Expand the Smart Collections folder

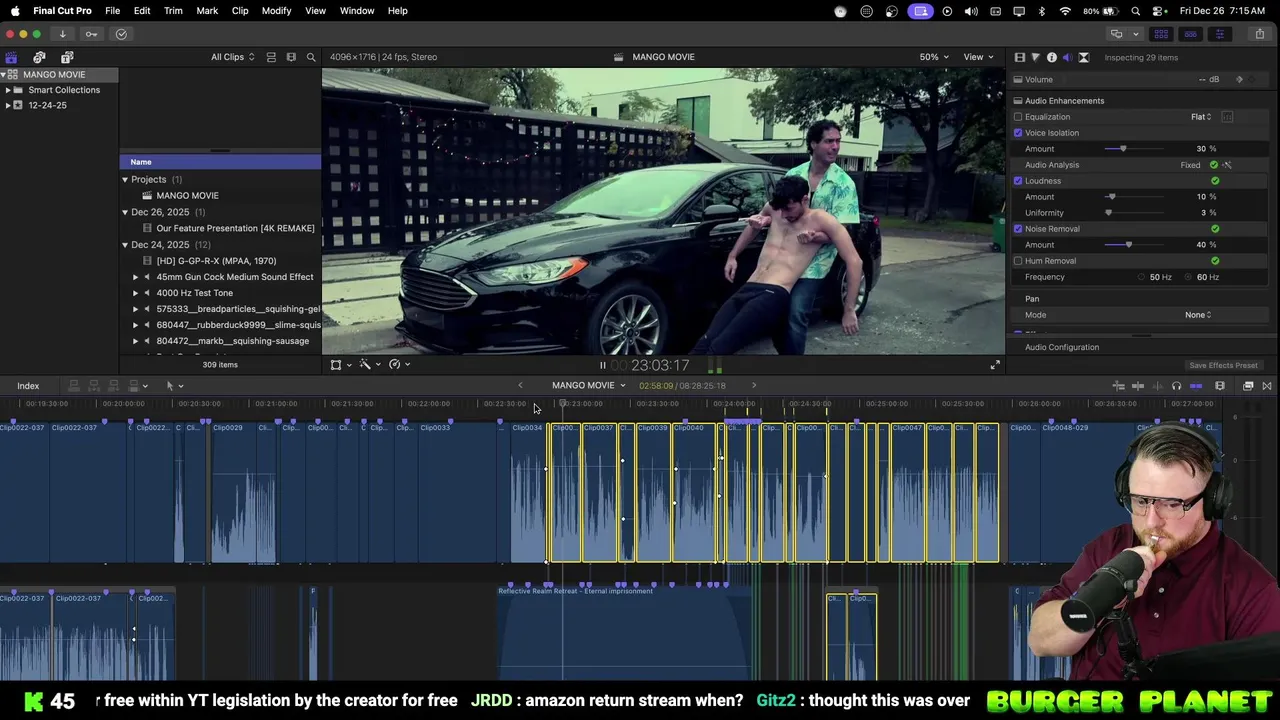point(8,90)
